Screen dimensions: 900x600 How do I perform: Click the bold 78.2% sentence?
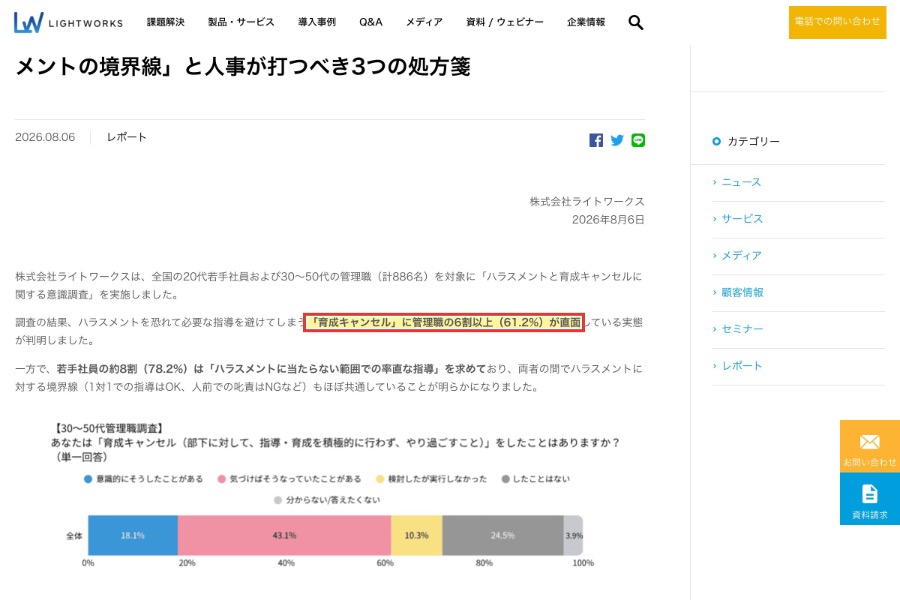click(x=271, y=369)
